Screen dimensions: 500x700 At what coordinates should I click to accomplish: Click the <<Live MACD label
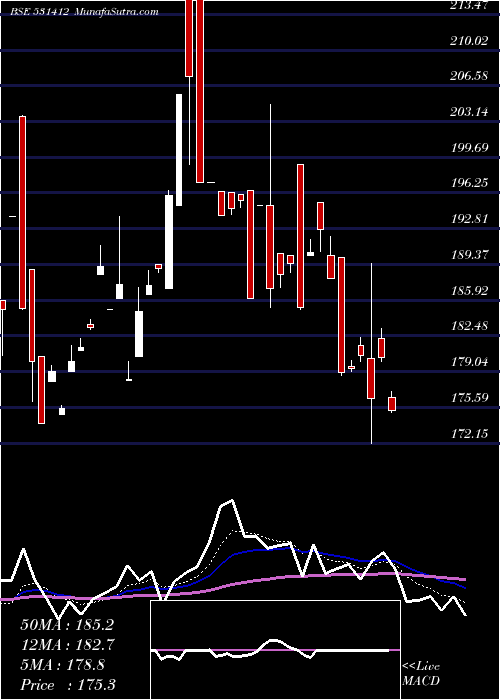[x=421, y=674]
